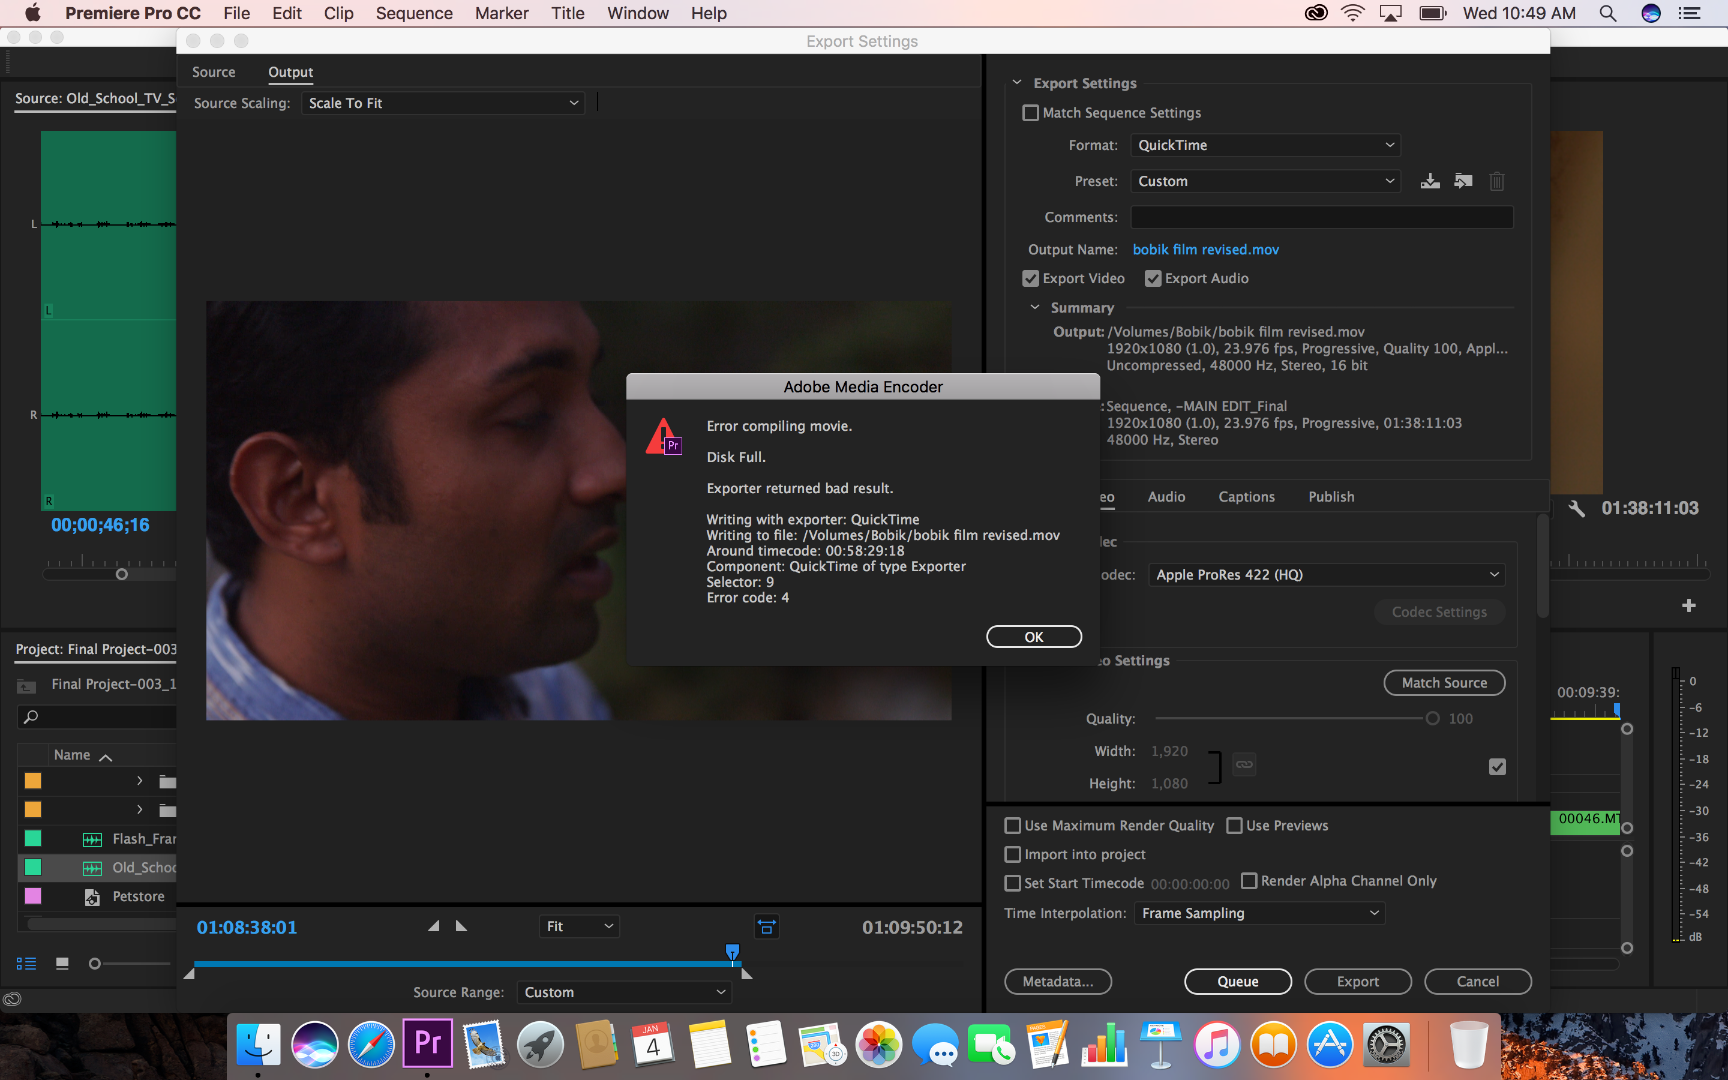The width and height of the screenshot is (1728, 1080).
Task: Open iTunes from the dock
Action: coord(1217,1044)
